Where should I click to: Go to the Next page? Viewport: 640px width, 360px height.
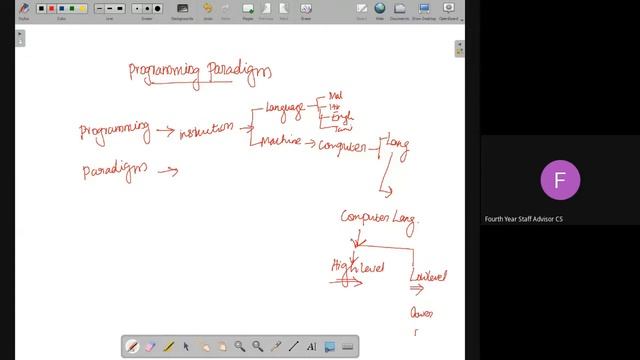click(284, 11)
